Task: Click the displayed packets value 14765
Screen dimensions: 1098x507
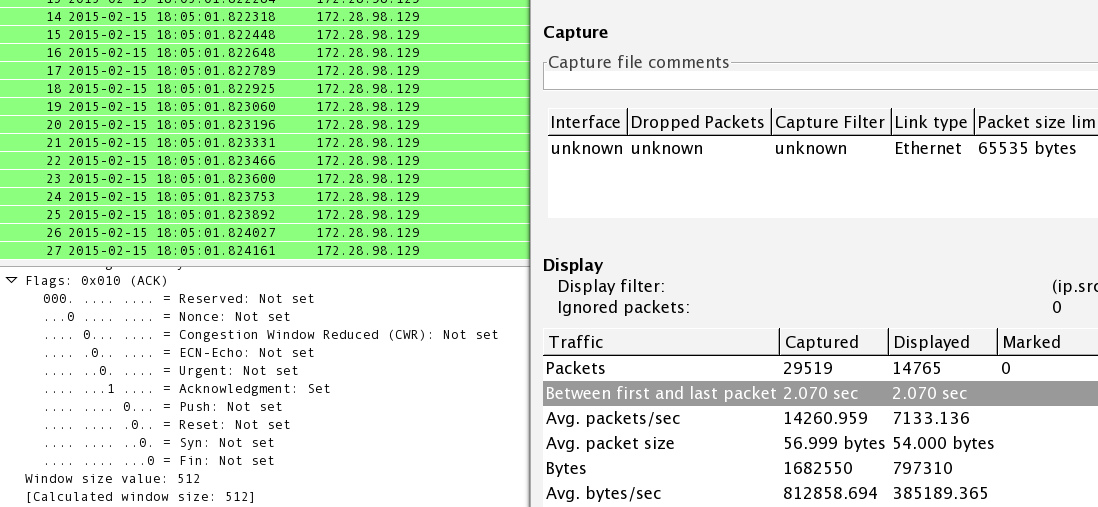Action: (916, 368)
